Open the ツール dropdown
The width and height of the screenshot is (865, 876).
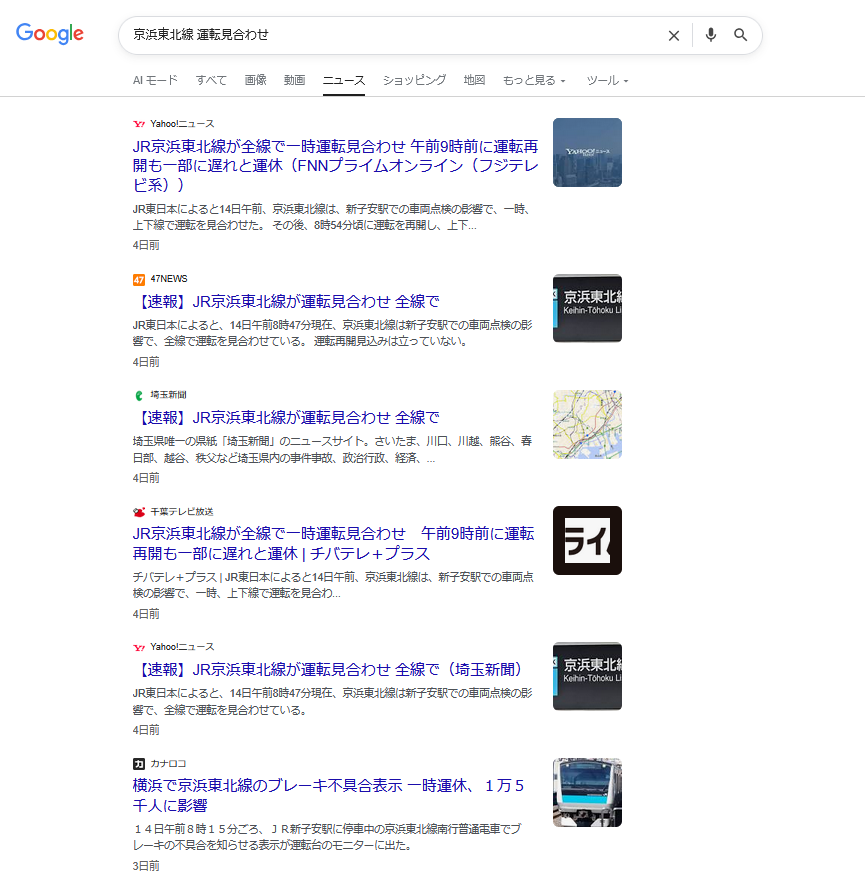pyautogui.click(x=607, y=80)
